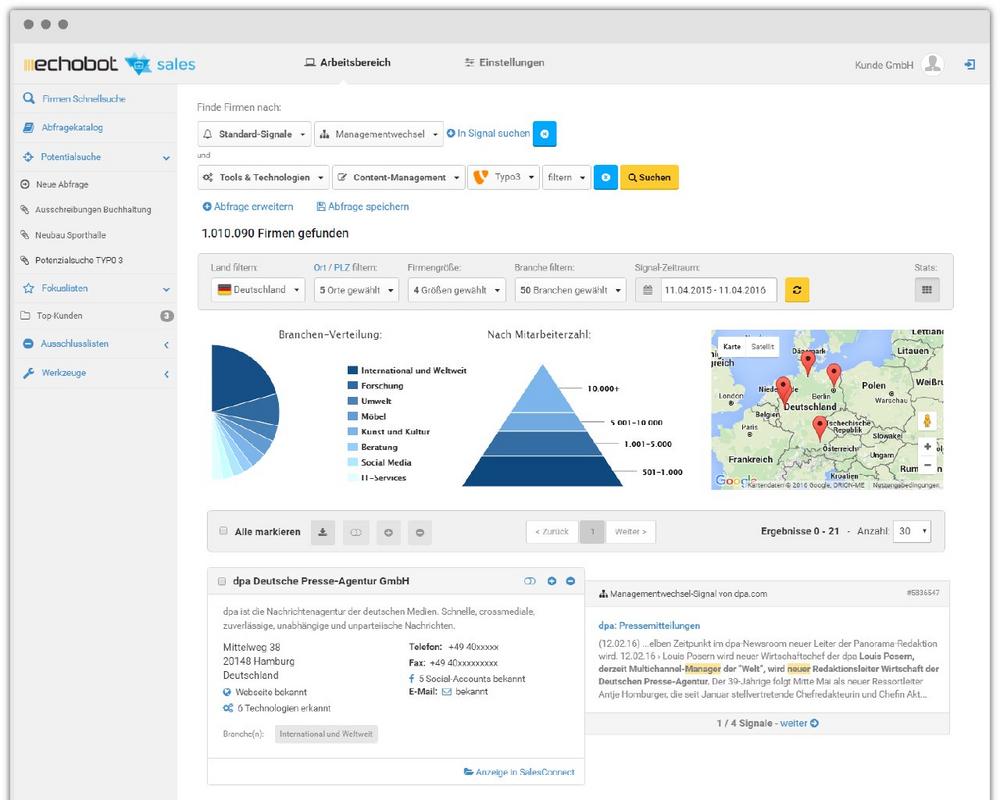Screen dimensions: 1000x800
Task: Show next signal via weiter link
Action: pyautogui.click(x=799, y=723)
